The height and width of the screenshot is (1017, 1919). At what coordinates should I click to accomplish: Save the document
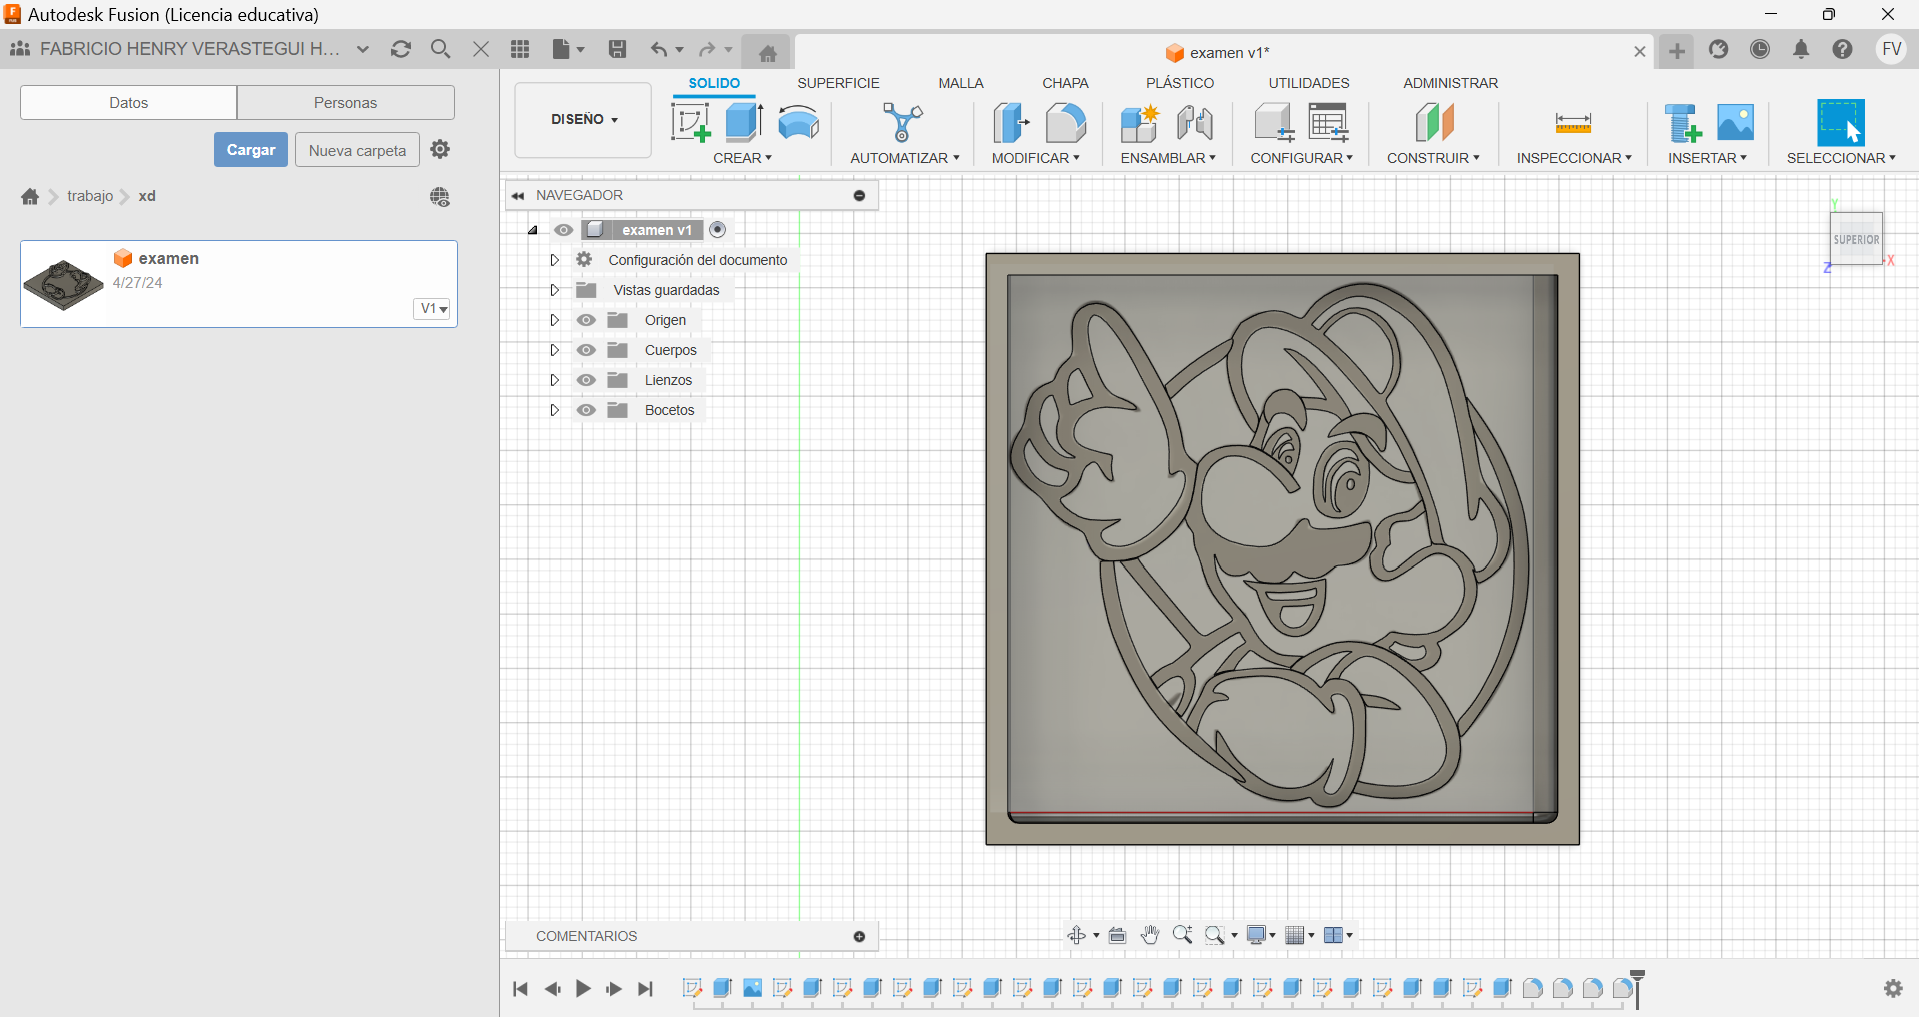(617, 49)
